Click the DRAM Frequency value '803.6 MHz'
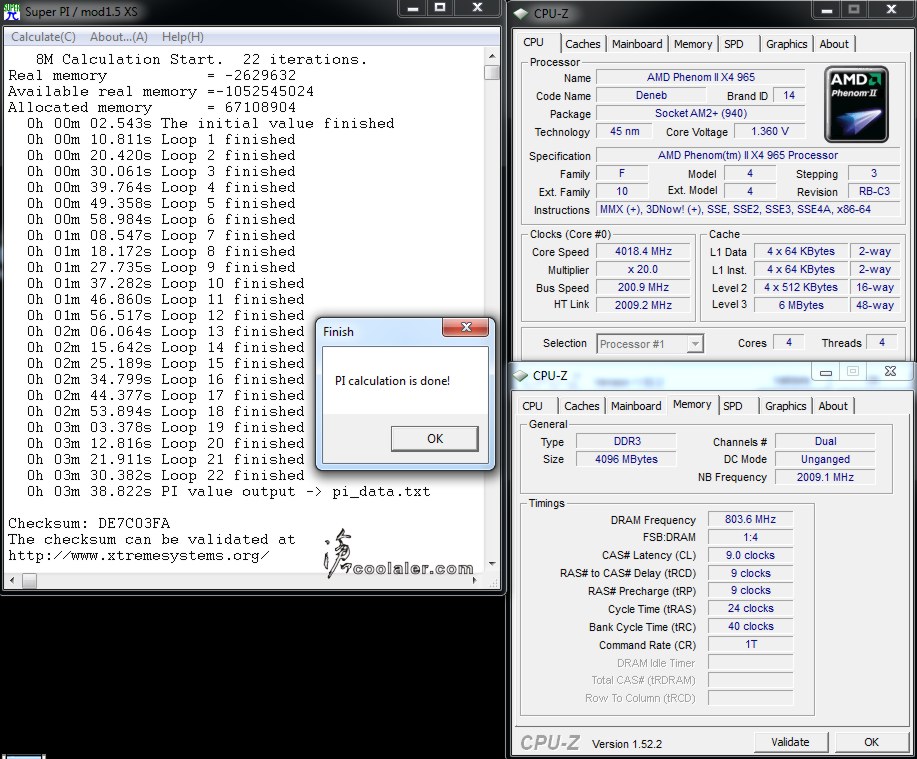 (x=750, y=519)
